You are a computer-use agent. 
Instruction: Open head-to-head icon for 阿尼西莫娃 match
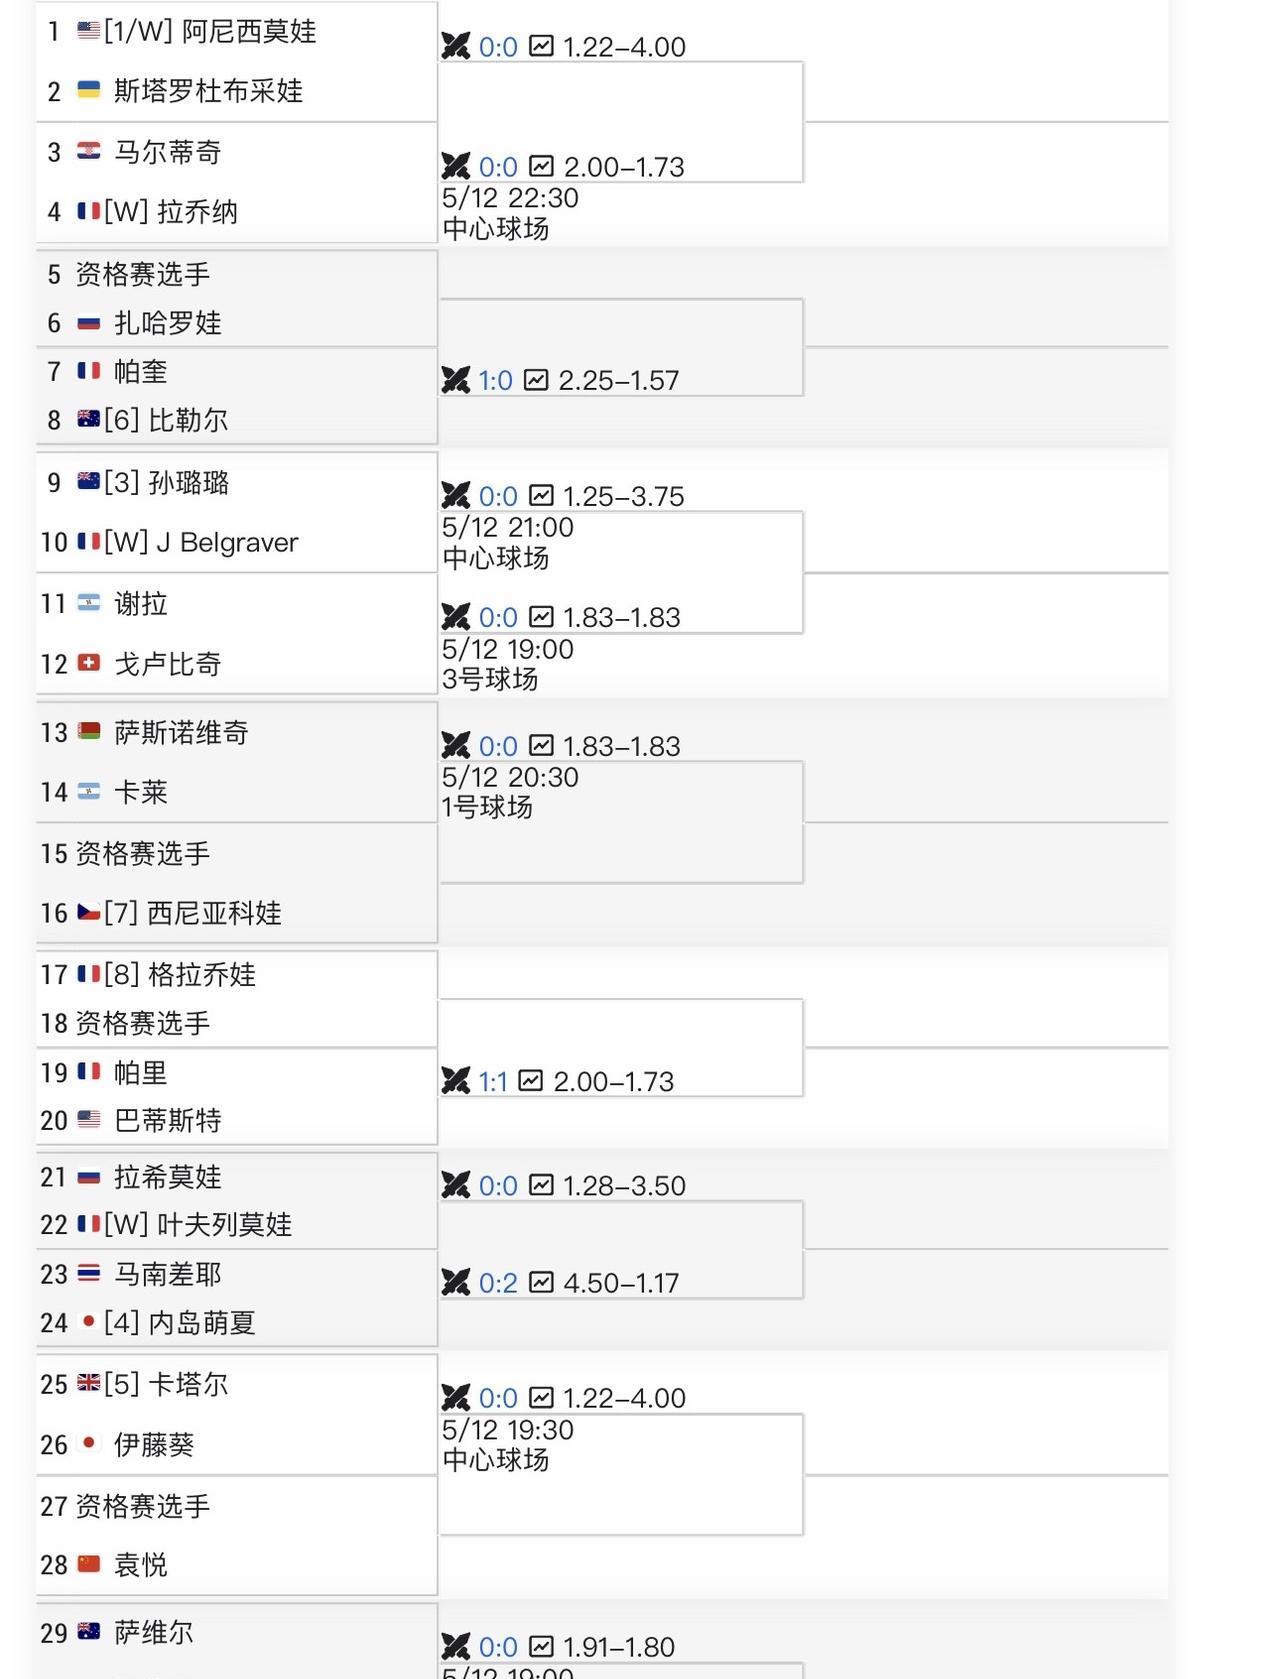(x=455, y=46)
